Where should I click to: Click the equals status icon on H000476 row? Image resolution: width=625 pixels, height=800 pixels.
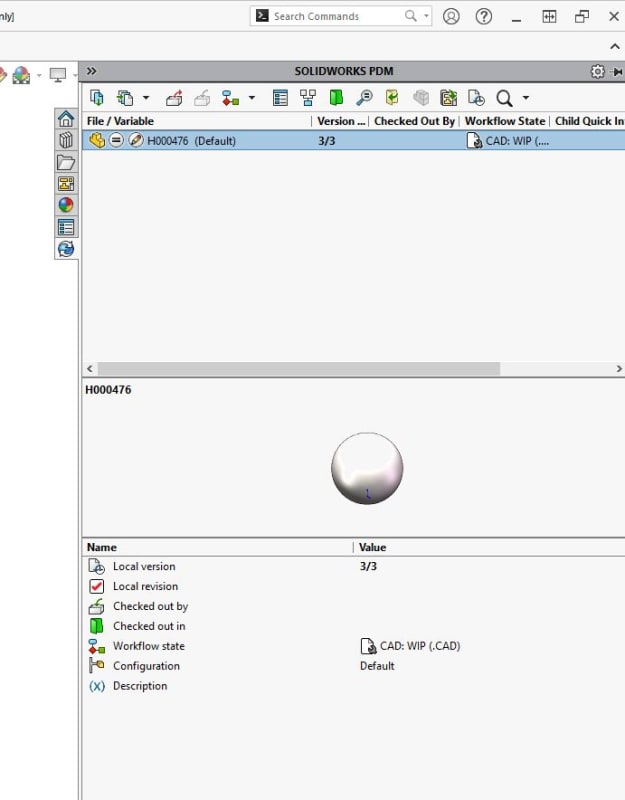click(x=116, y=140)
